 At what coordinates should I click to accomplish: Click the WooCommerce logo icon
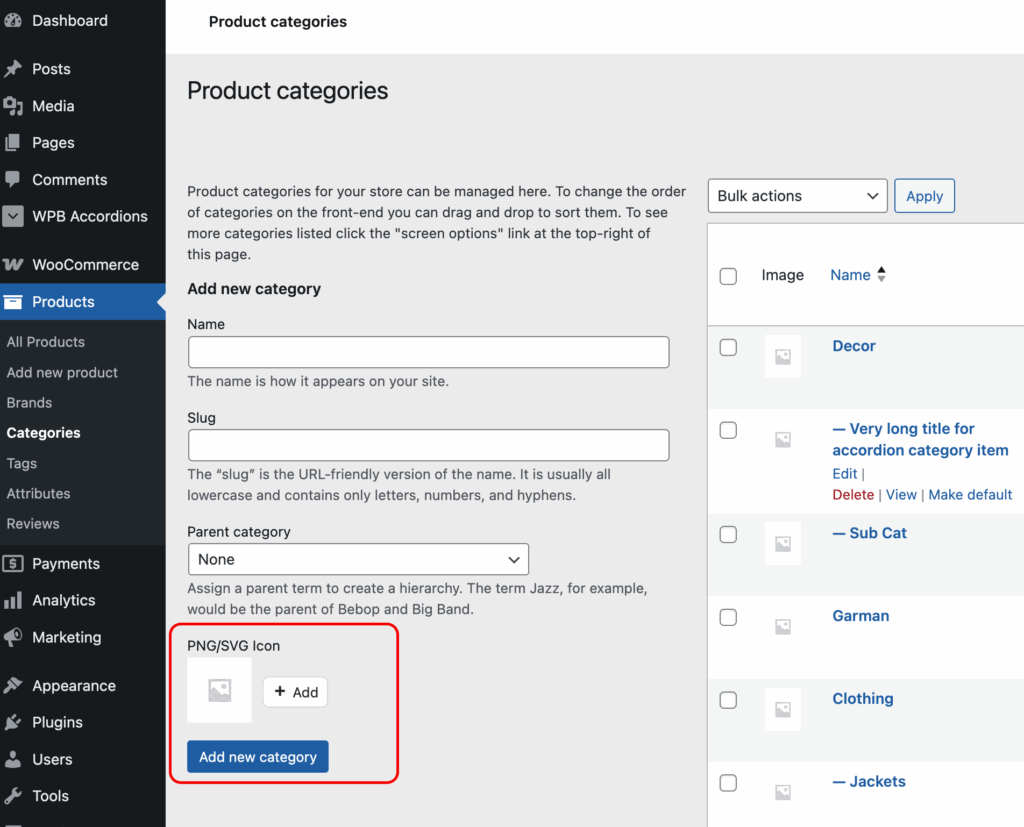pyautogui.click(x=13, y=265)
